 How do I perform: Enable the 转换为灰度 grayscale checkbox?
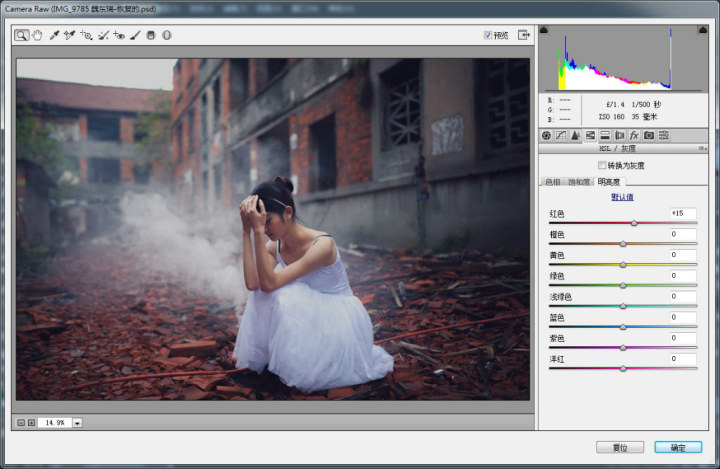click(602, 165)
